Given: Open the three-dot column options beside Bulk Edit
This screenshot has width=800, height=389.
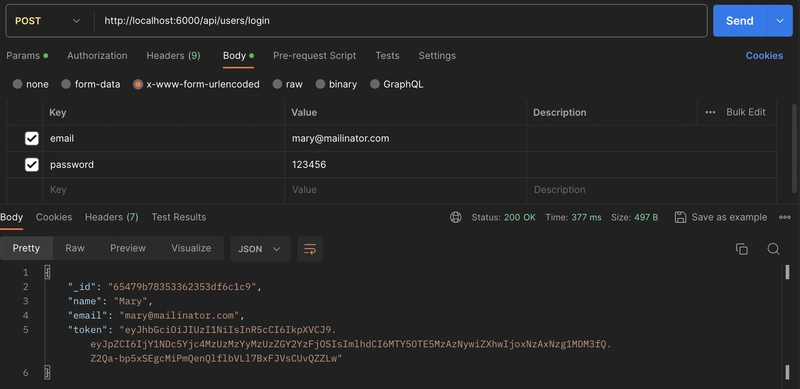Looking at the screenshot, I should click(x=710, y=112).
